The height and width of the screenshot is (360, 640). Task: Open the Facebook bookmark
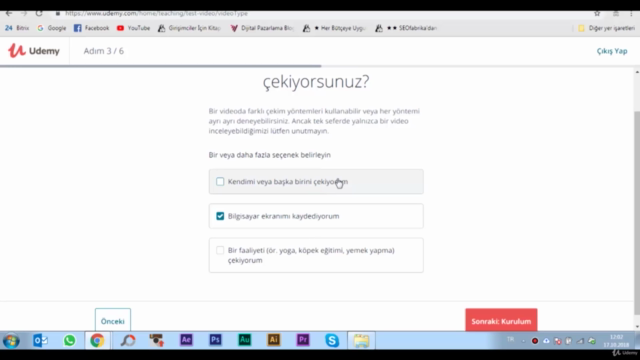[x=91, y=28]
